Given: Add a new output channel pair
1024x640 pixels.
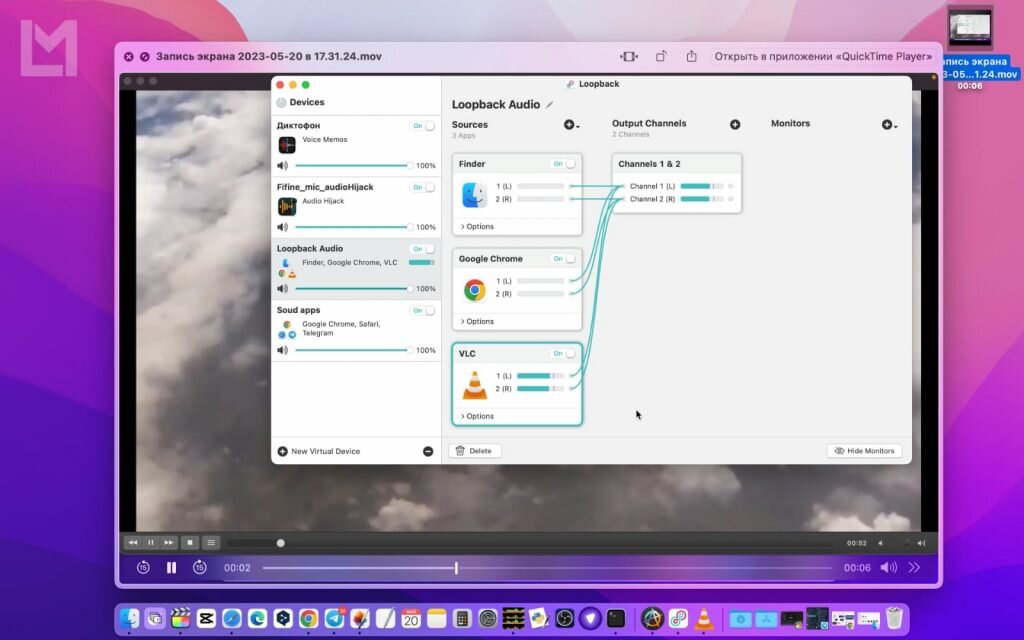Looking at the screenshot, I should pos(735,124).
